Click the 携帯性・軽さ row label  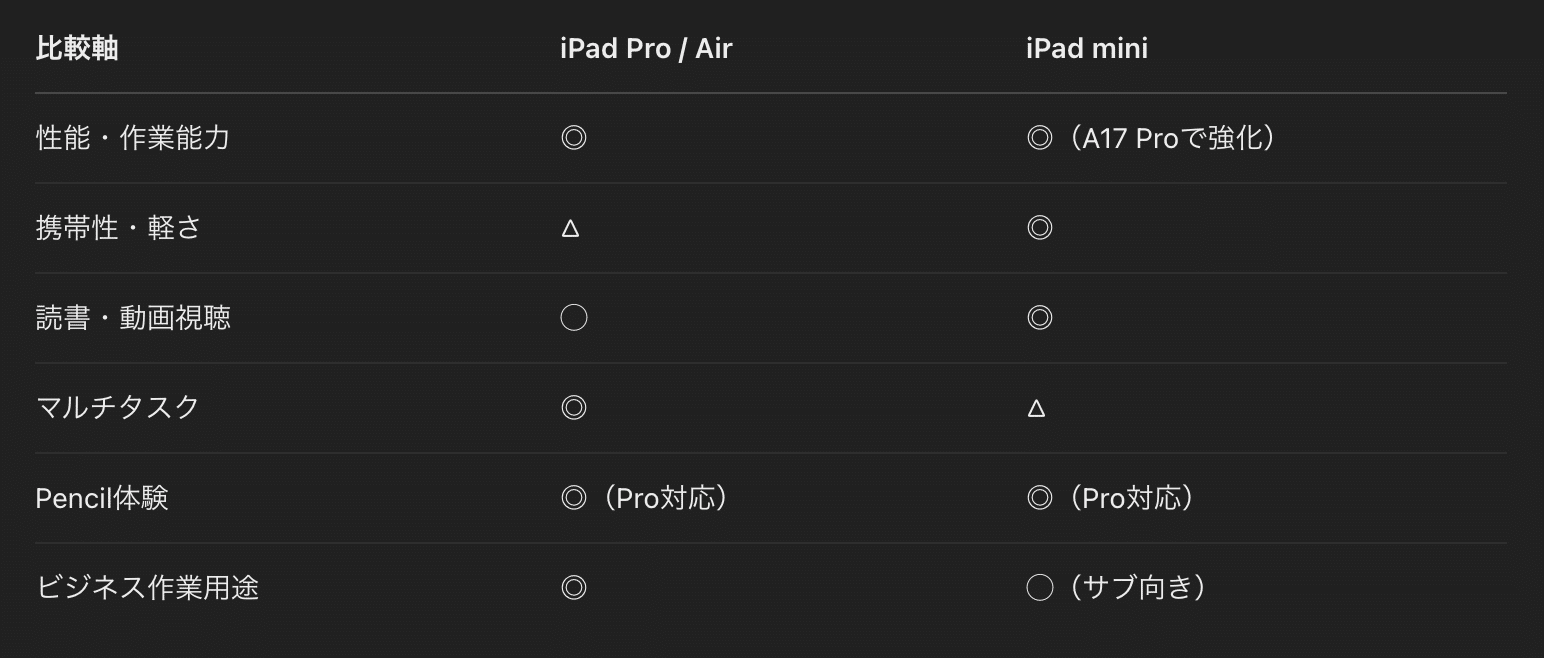pos(119,228)
